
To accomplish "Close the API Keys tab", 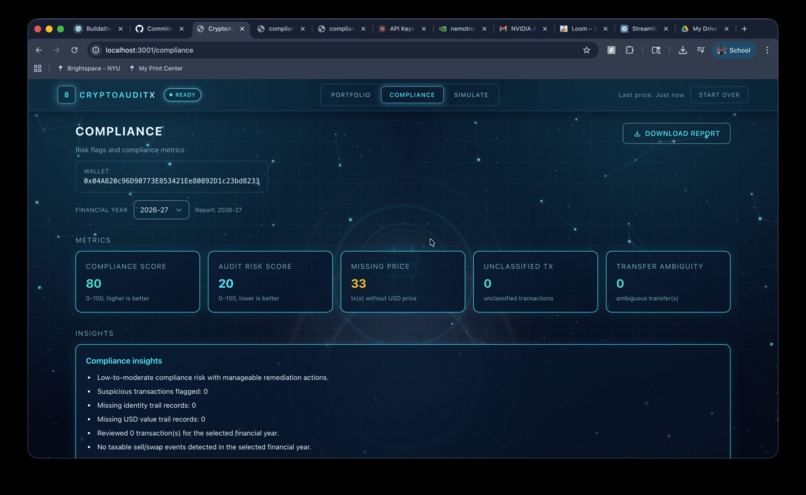I will click(424, 29).
